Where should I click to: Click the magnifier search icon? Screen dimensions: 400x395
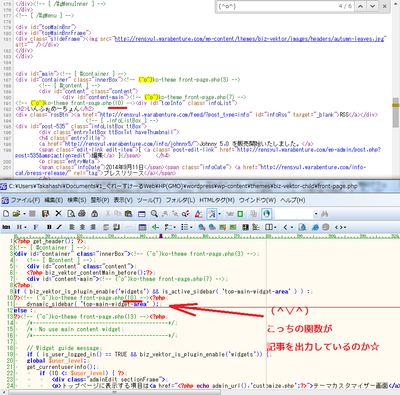click(154, 214)
